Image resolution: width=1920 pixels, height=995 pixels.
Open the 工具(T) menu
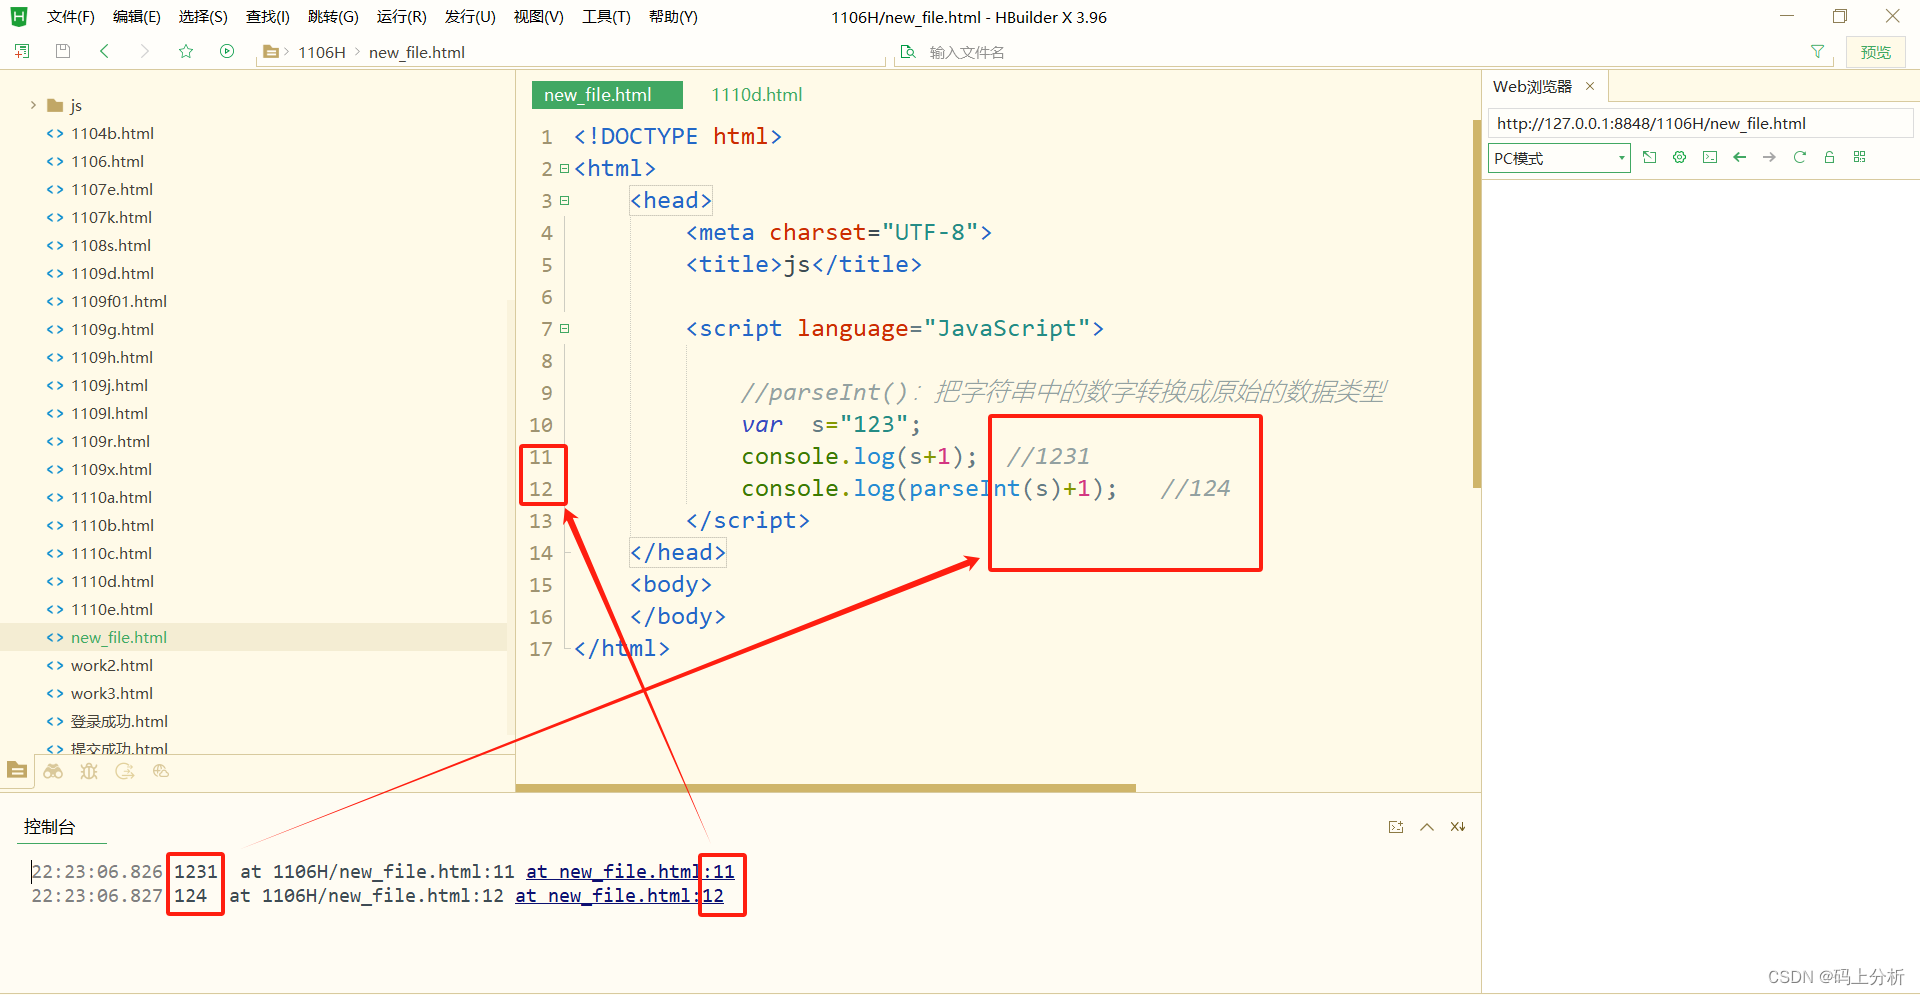(606, 17)
